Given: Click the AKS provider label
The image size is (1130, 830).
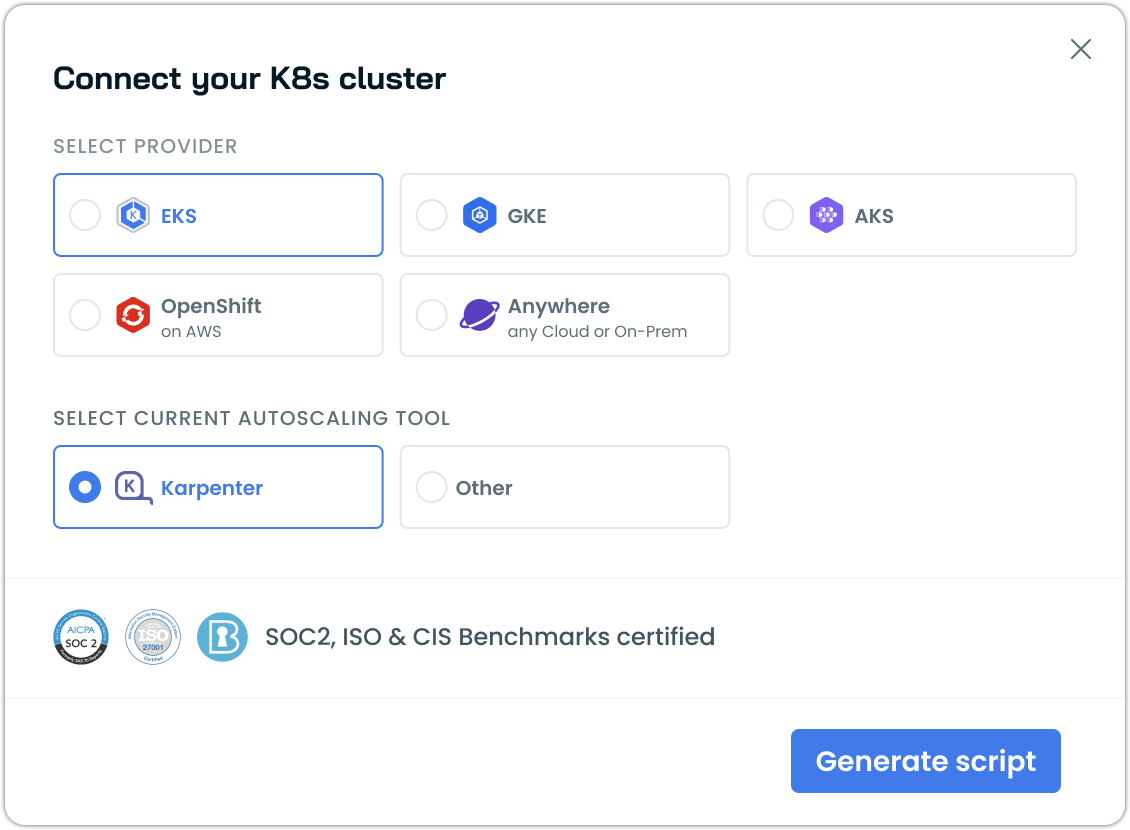Looking at the screenshot, I should tap(874, 216).
